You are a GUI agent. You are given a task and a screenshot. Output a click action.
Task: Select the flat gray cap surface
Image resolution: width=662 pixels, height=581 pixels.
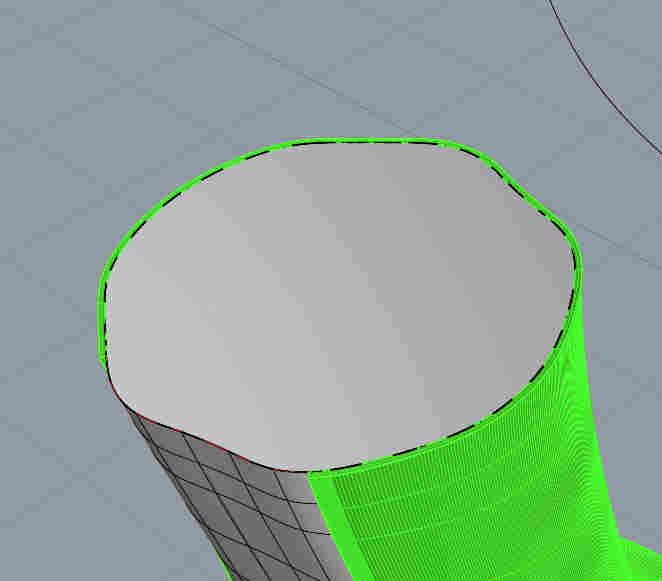point(338,304)
